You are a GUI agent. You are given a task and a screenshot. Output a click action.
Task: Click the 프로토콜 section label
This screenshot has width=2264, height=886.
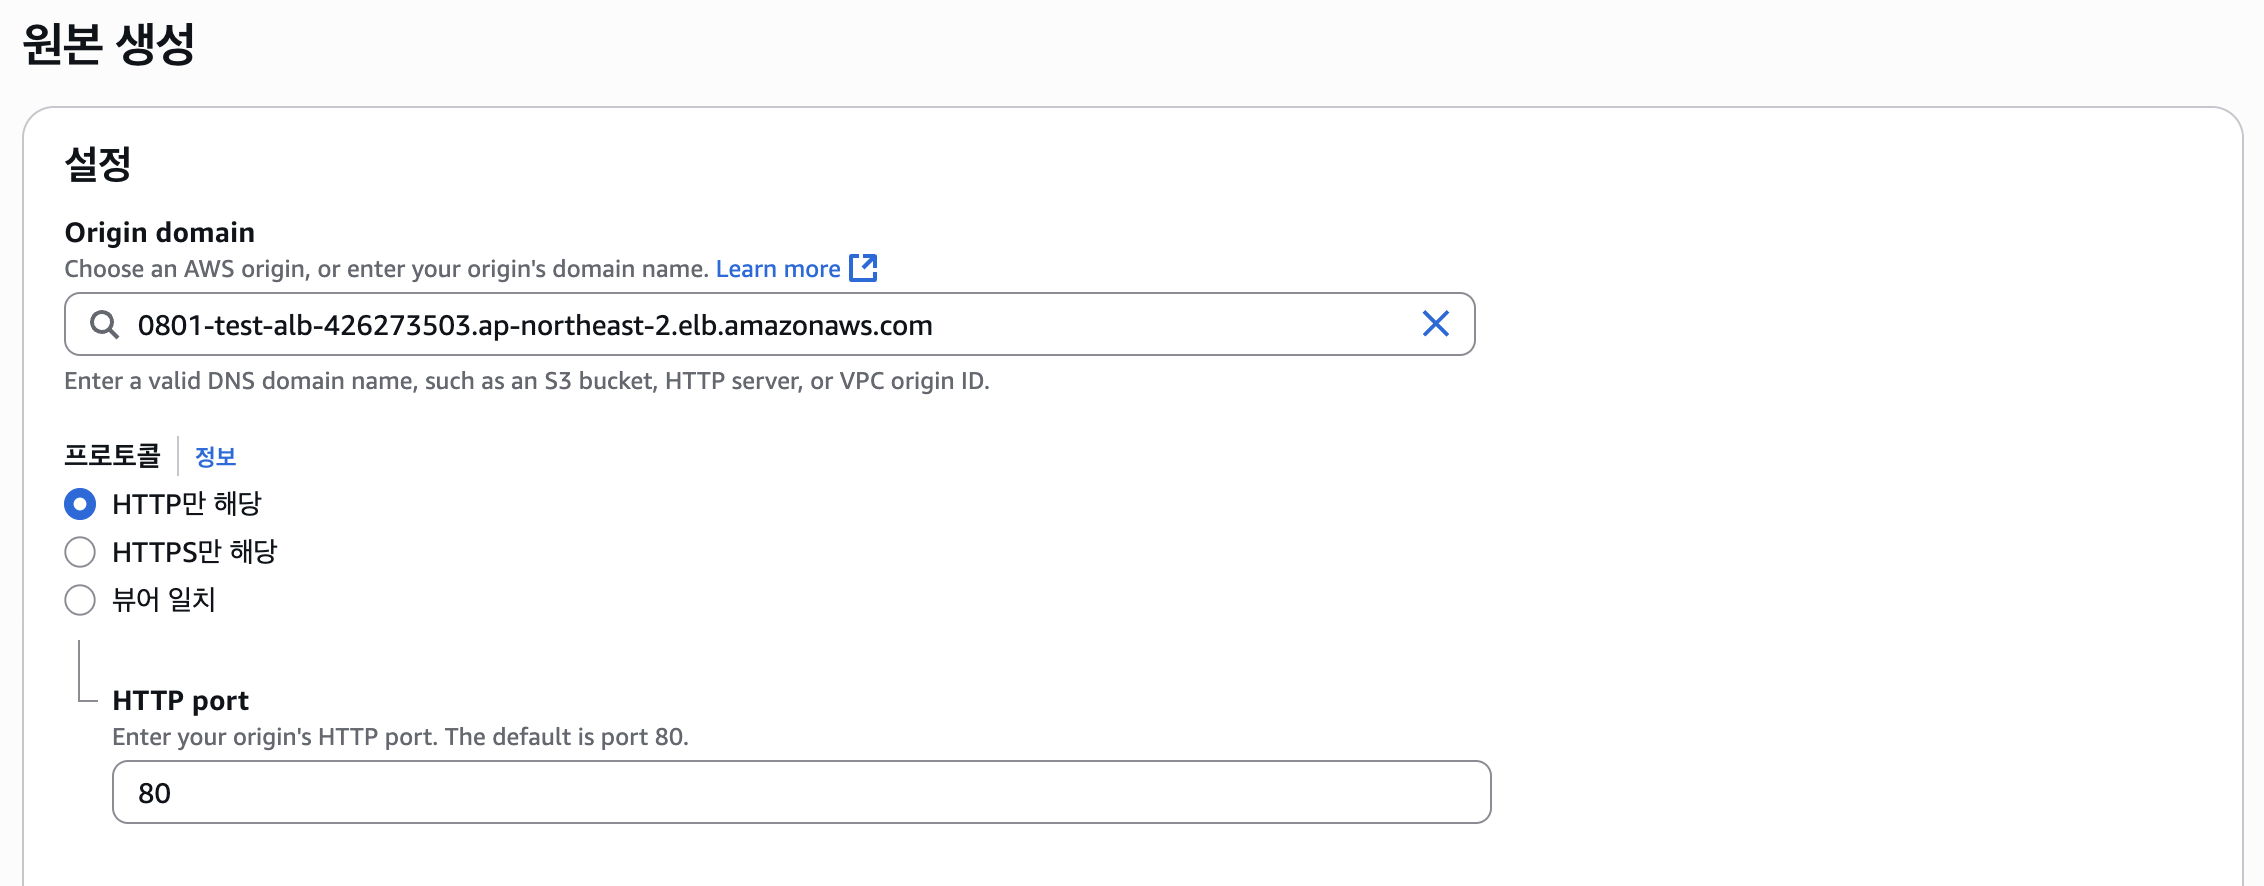pyautogui.click(x=112, y=456)
